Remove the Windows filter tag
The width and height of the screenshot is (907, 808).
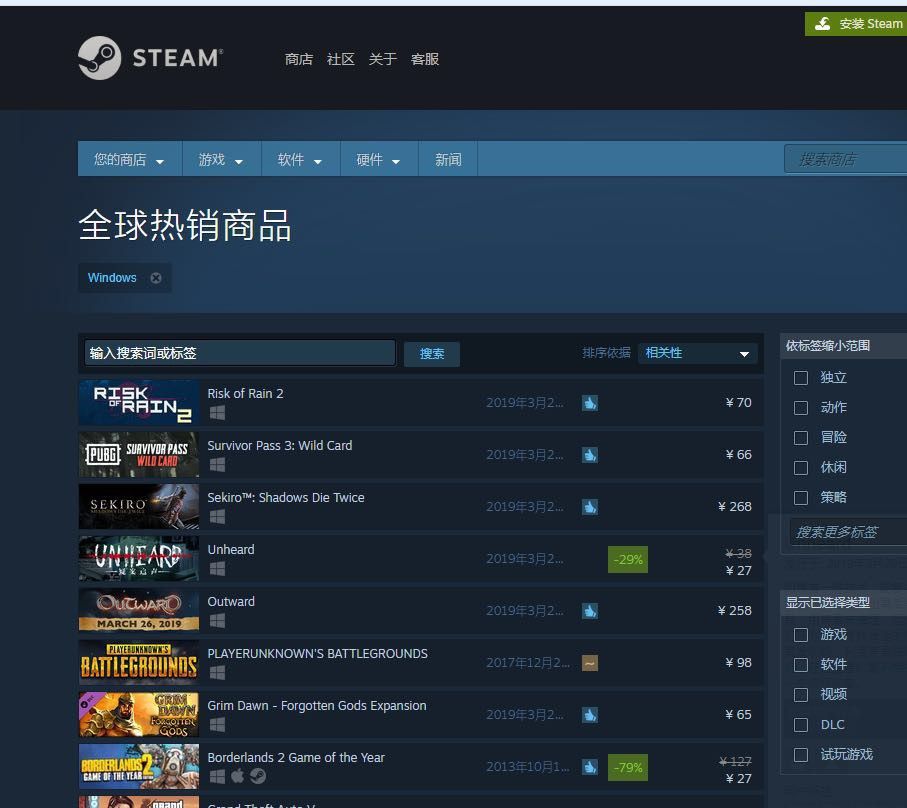pyautogui.click(x=156, y=278)
